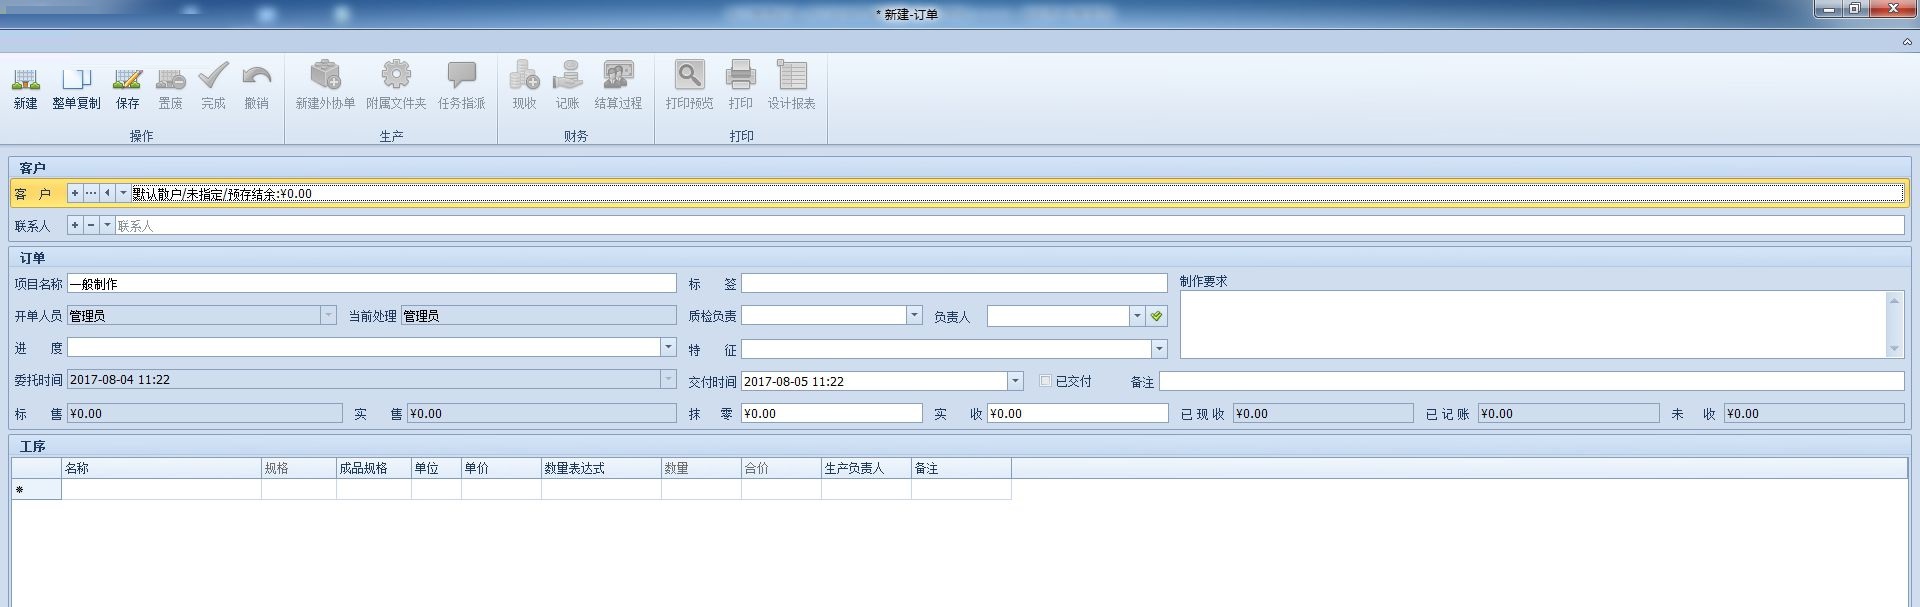Image resolution: width=1920 pixels, height=607 pixels.
Task: Select the new-row asterisk row header
Action: (x=36, y=489)
